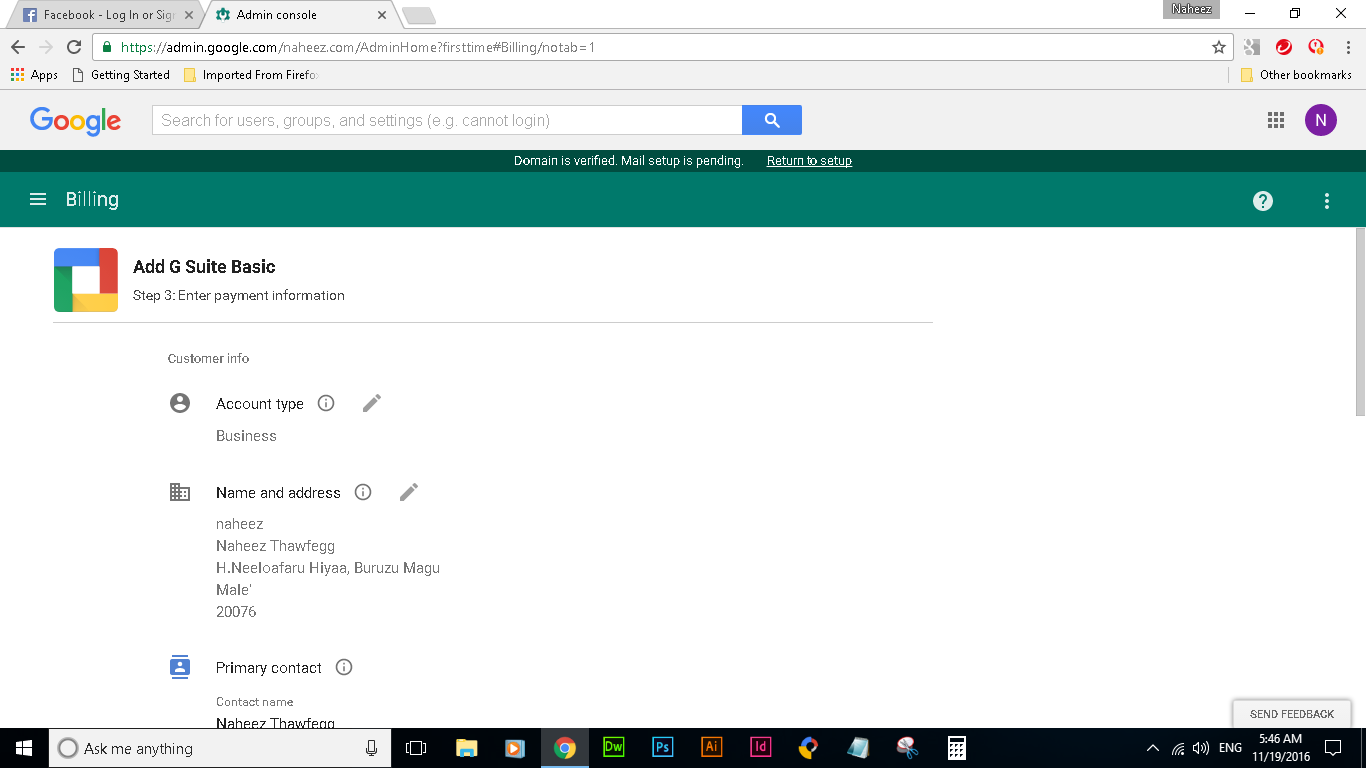The image size is (1366, 768).
Task: Bookmark this page with the star icon
Action: 1219,47
